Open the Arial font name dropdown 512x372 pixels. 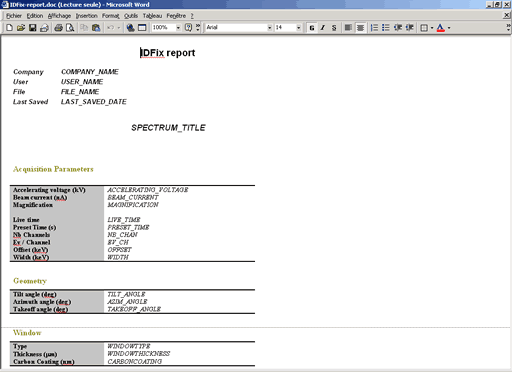[269, 28]
